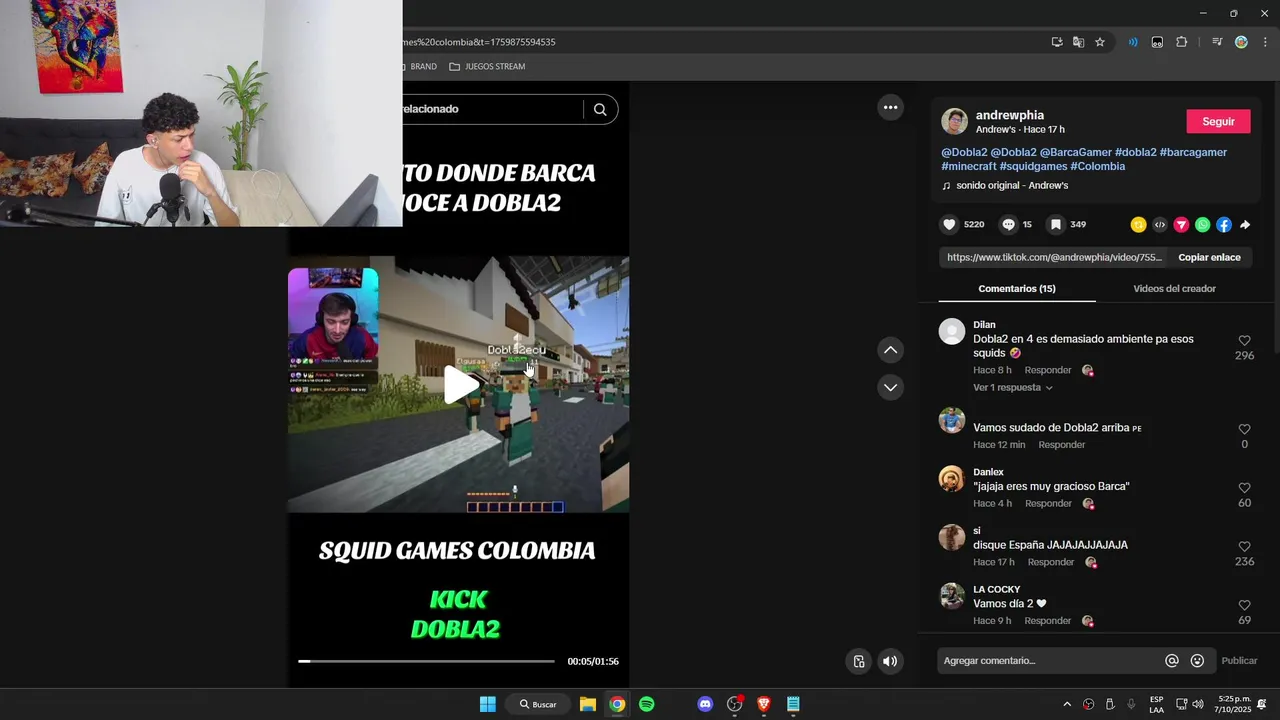Click the search magnifier icon

tap(600, 109)
